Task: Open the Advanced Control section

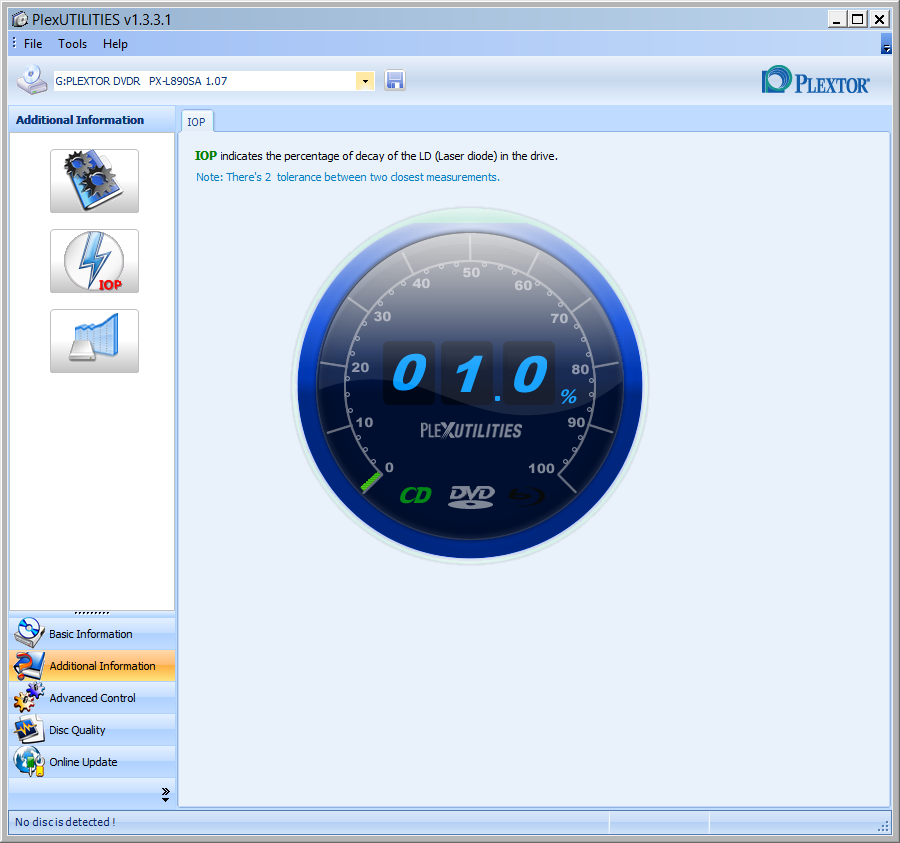Action: pos(92,698)
